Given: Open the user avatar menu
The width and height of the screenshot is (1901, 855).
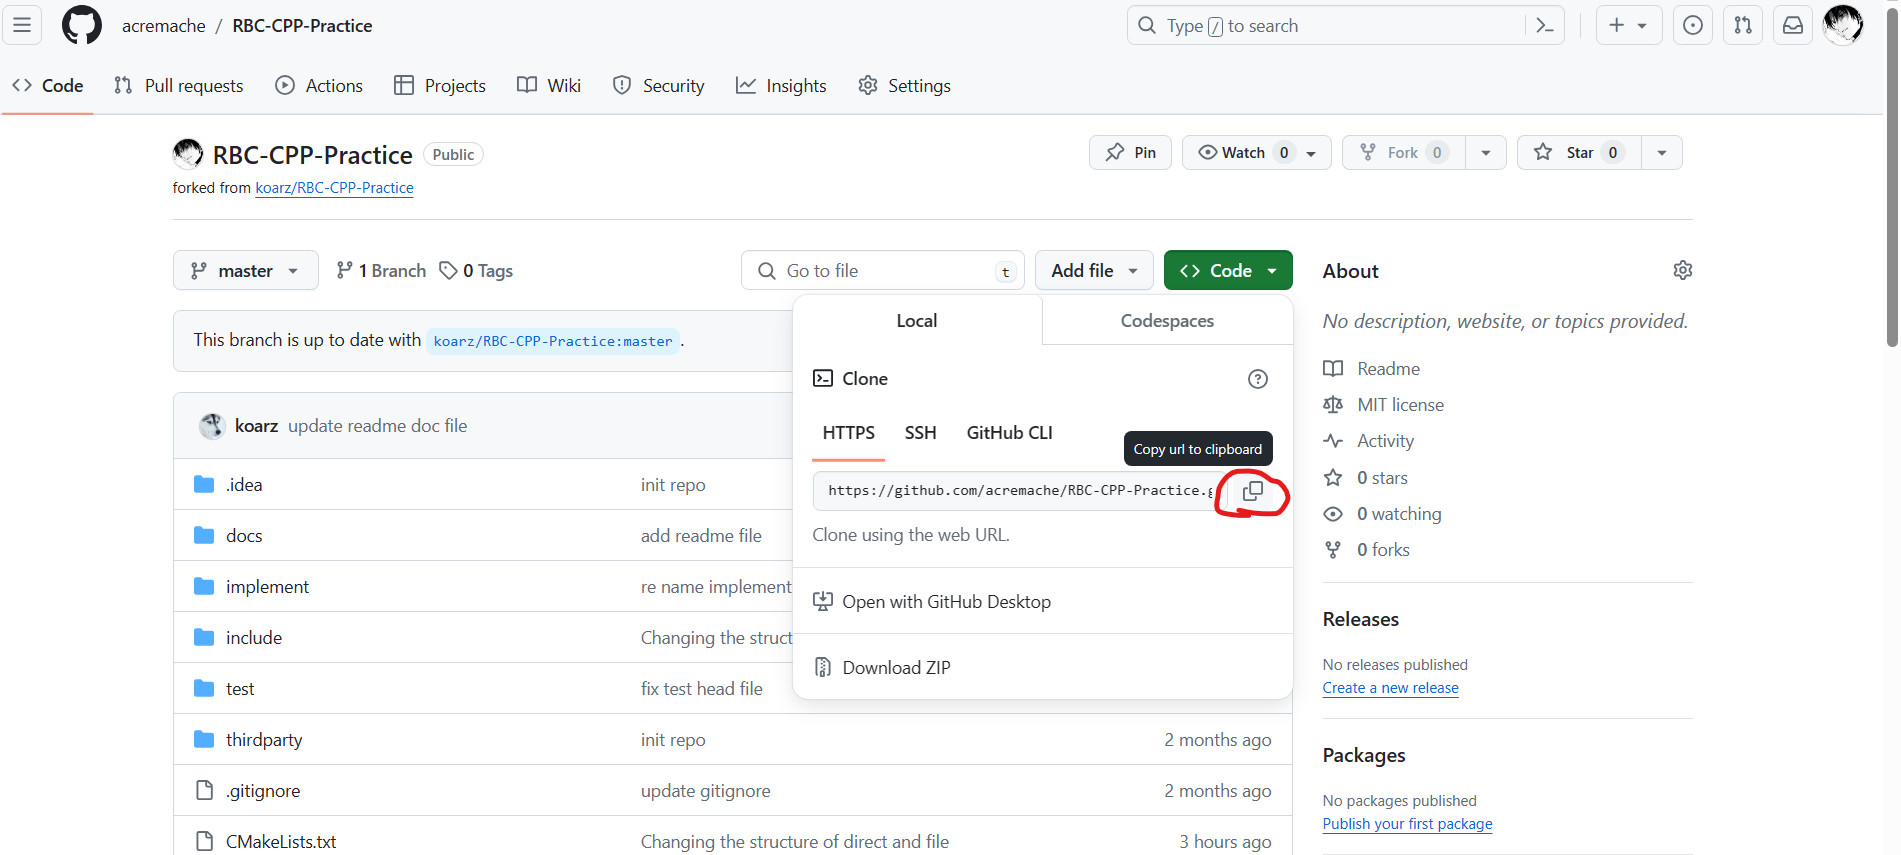Looking at the screenshot, I should 1843,25.
